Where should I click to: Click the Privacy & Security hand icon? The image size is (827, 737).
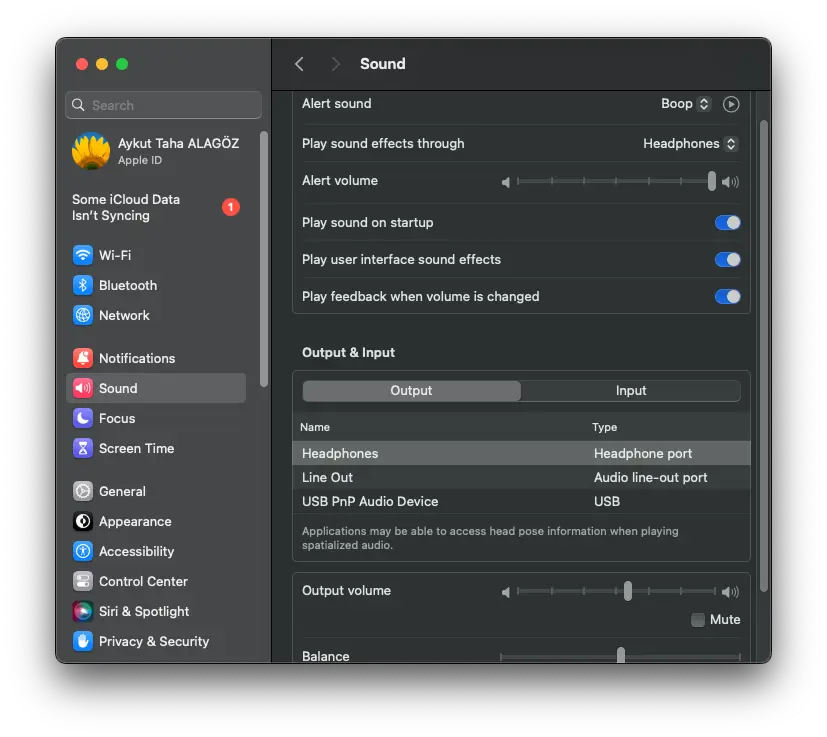point(82,642)
